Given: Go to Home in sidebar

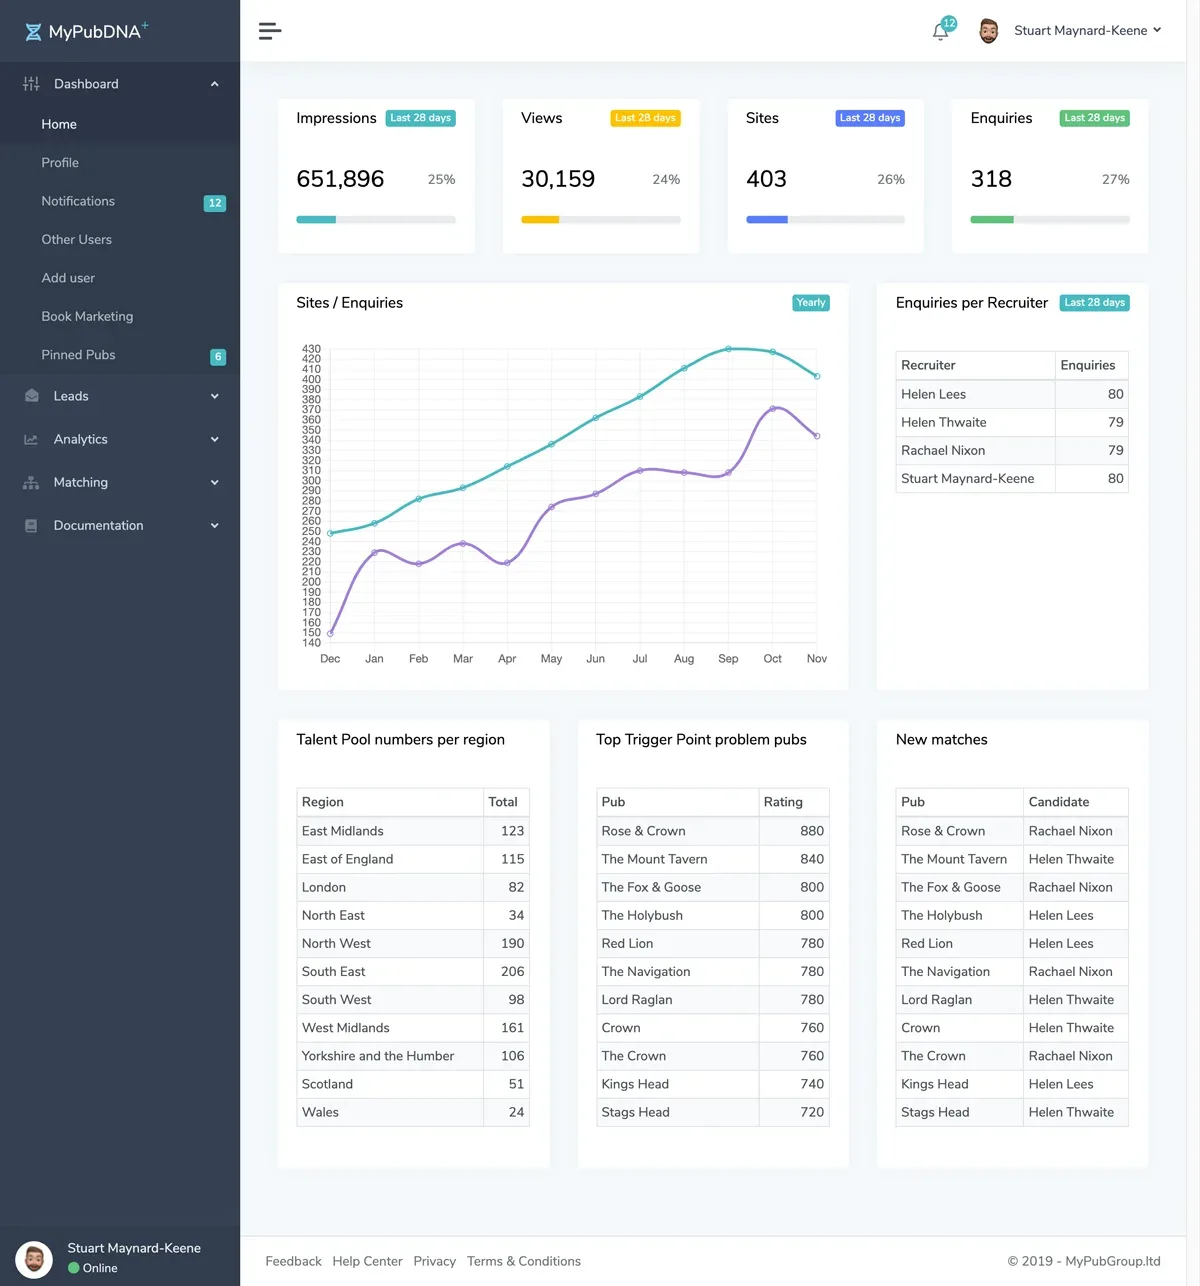Looking at the screenshot, I should point(59,124).
